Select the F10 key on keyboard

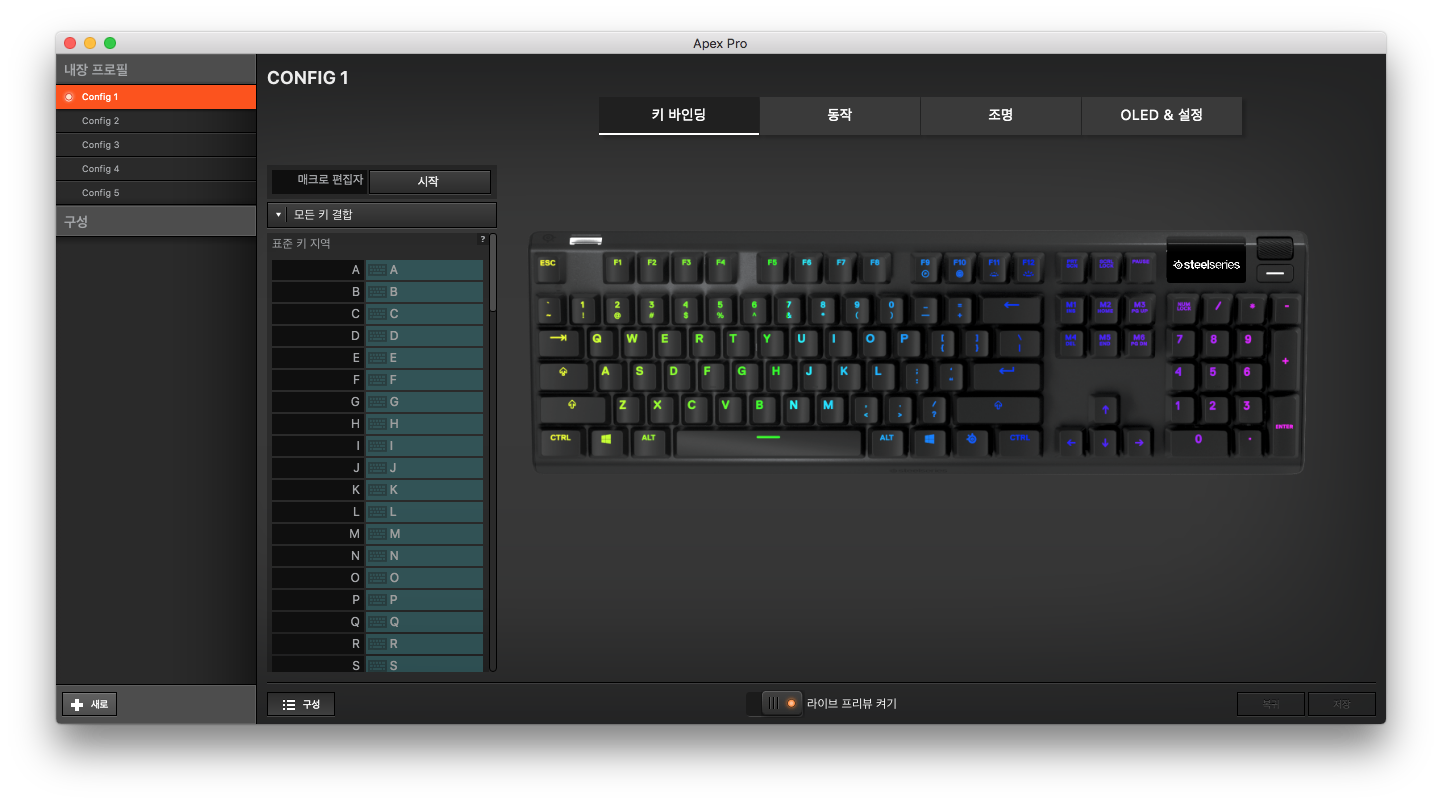coord(960,267)
